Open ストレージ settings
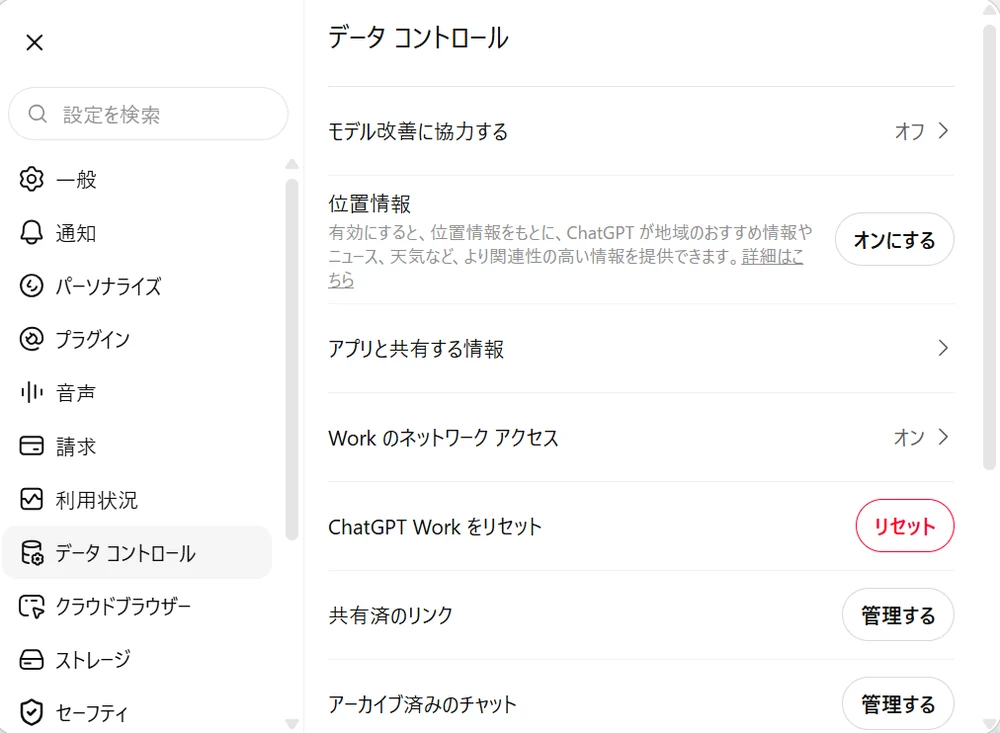The image size is (1000, 733). pyautogui.click(x=137, y=660)
